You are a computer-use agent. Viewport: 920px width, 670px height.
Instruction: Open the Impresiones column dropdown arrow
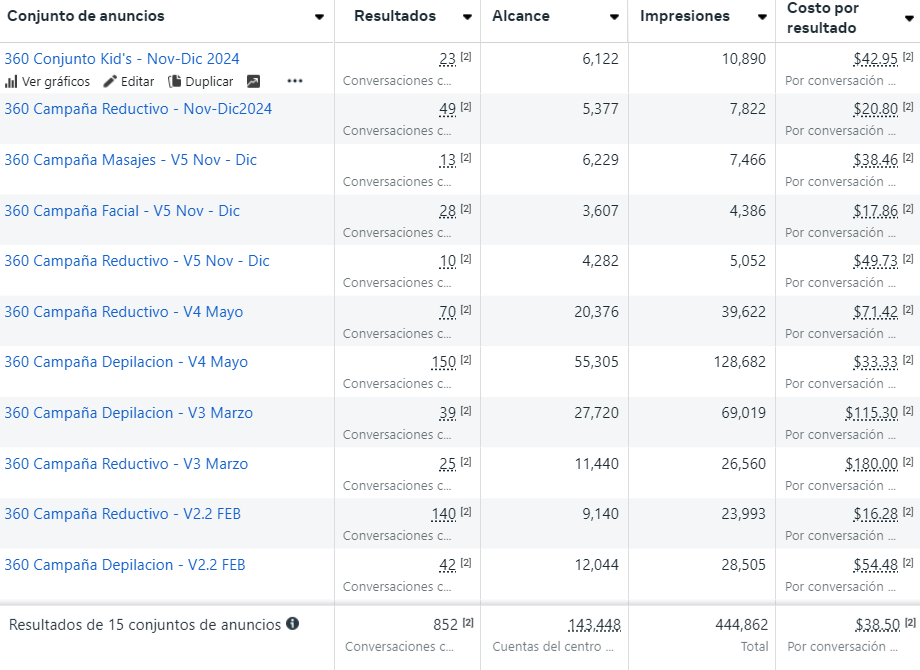tap(761, 17)
